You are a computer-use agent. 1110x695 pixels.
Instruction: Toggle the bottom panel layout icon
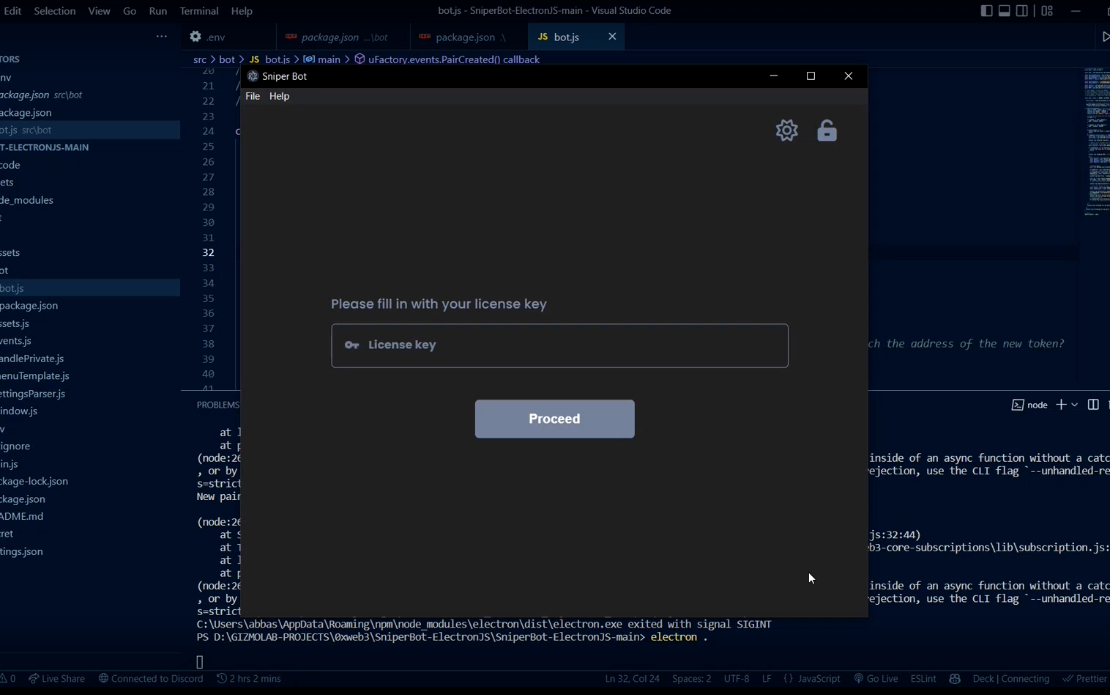1005,11
